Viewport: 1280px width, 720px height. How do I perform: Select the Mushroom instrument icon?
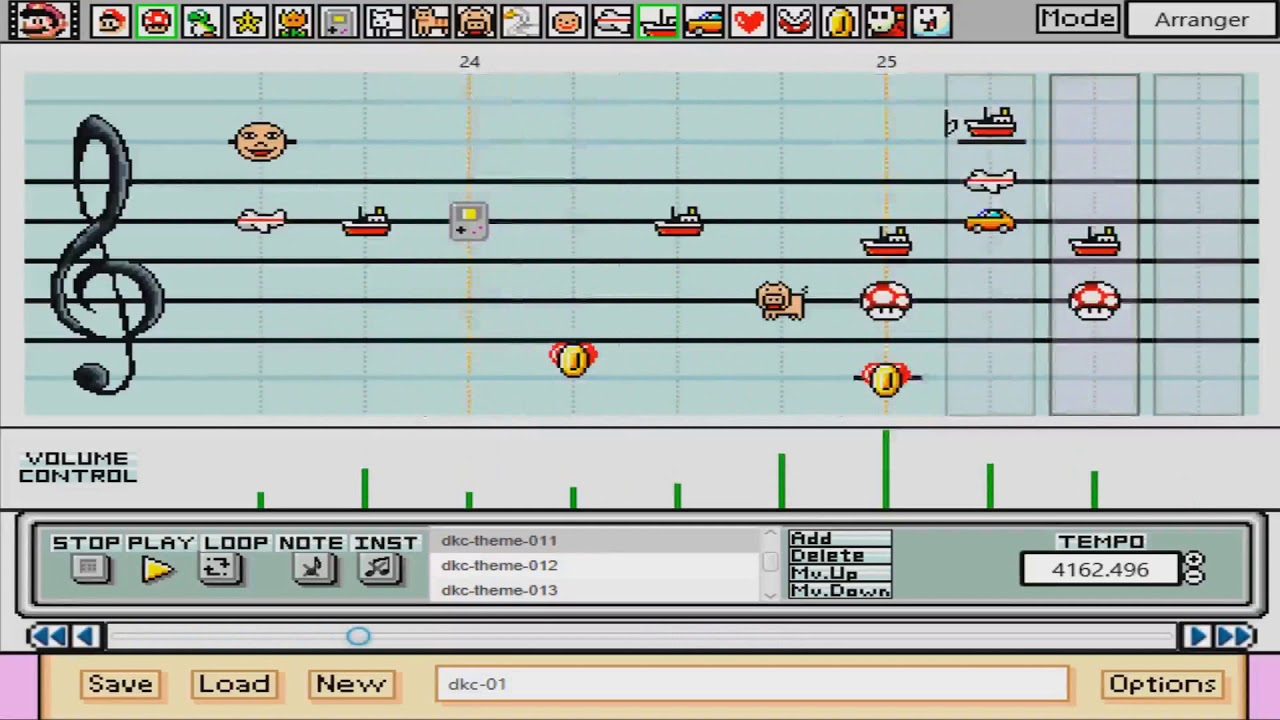157,20
